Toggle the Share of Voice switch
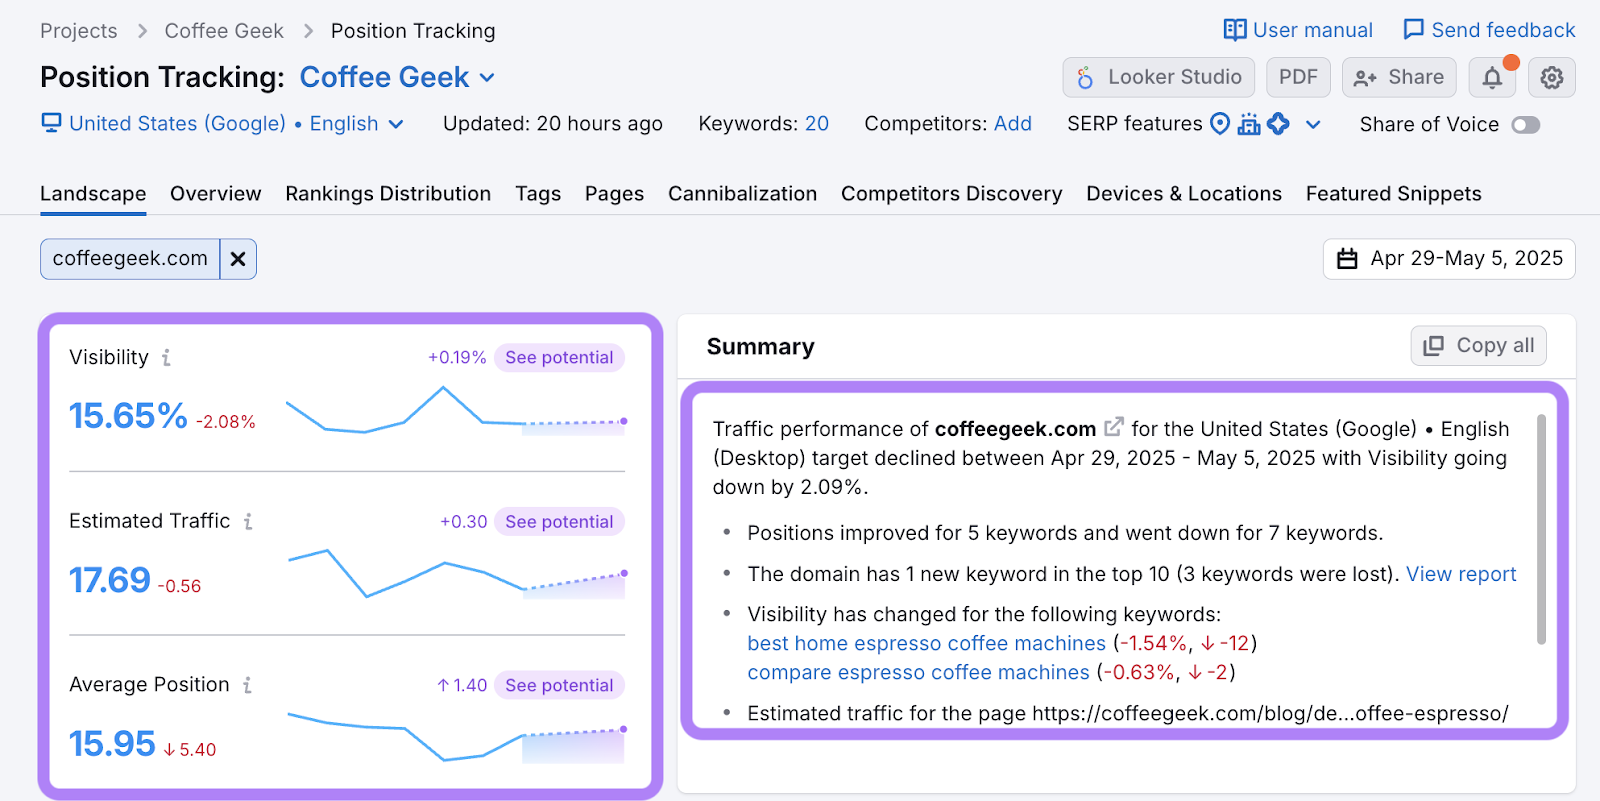This screenshot has width=1600, height=801. 1525,125
